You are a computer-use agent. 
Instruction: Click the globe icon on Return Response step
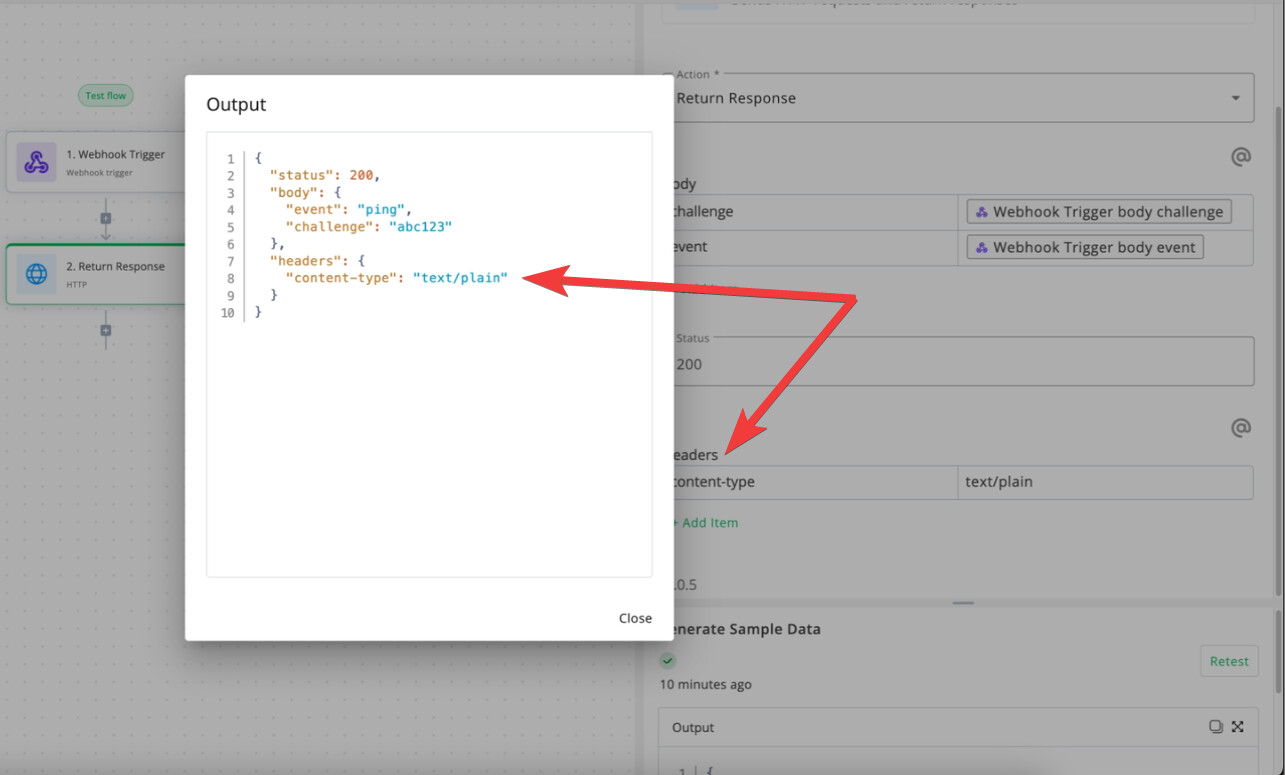pyautogui.click(x=37, y=274)
